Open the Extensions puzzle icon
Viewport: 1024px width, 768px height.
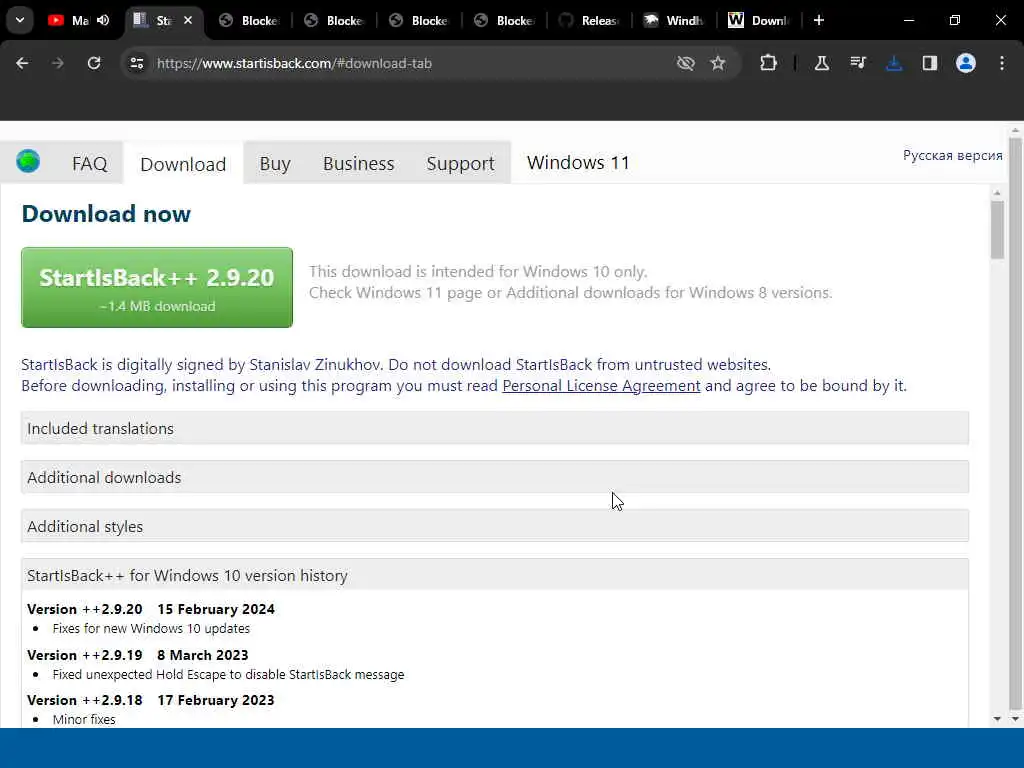(769, 63)
